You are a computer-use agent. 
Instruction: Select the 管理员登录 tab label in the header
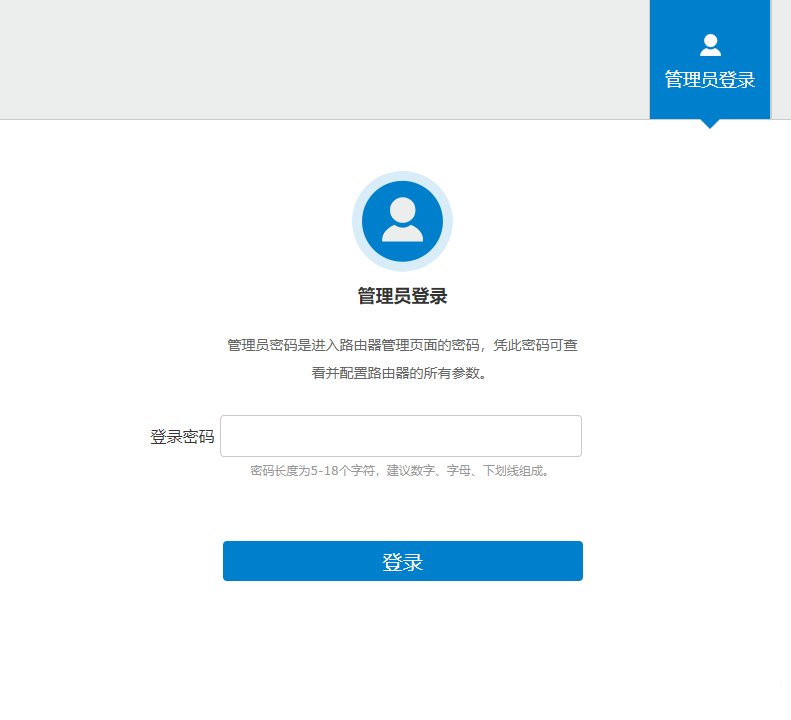(x=710, y=80)
